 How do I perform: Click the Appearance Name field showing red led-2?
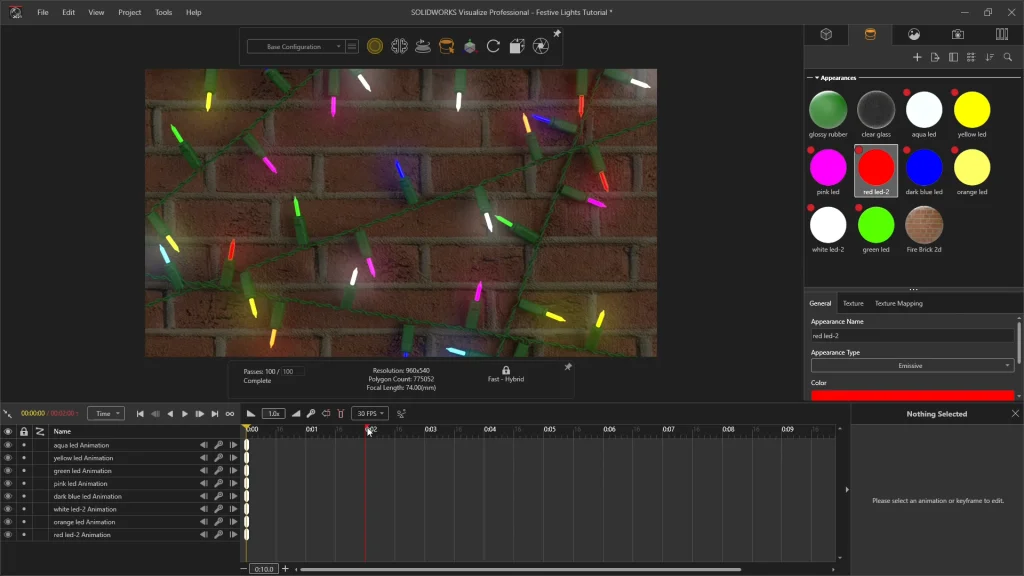click(911, 336)
